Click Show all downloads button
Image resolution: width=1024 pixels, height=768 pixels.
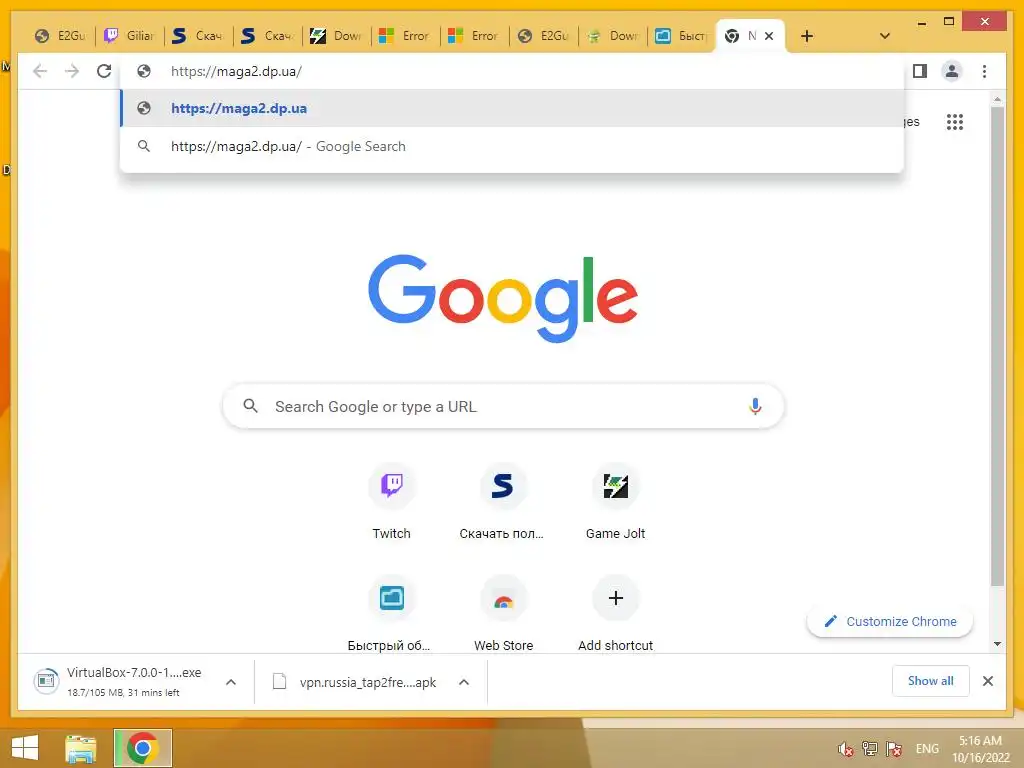pyautogui.click(x=931, y=681)
